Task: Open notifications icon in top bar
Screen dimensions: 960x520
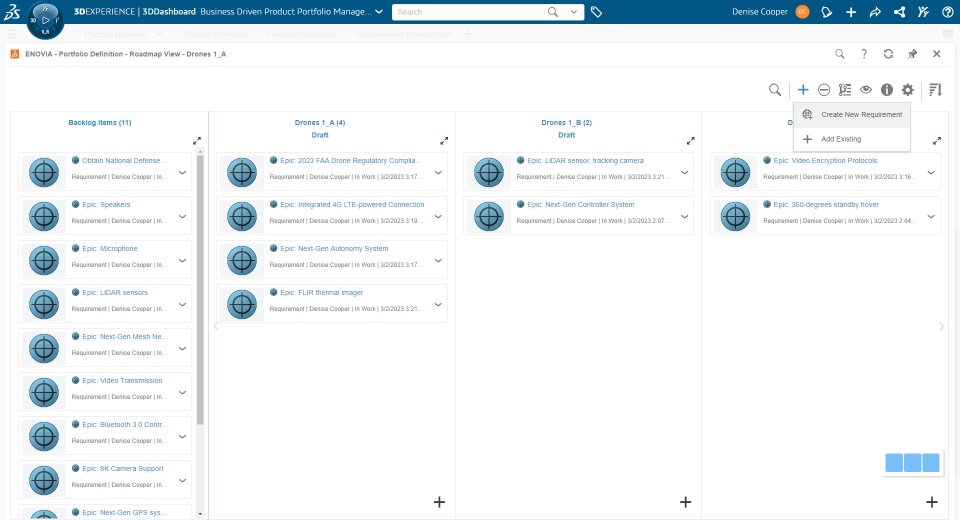Action: [827, 12]
